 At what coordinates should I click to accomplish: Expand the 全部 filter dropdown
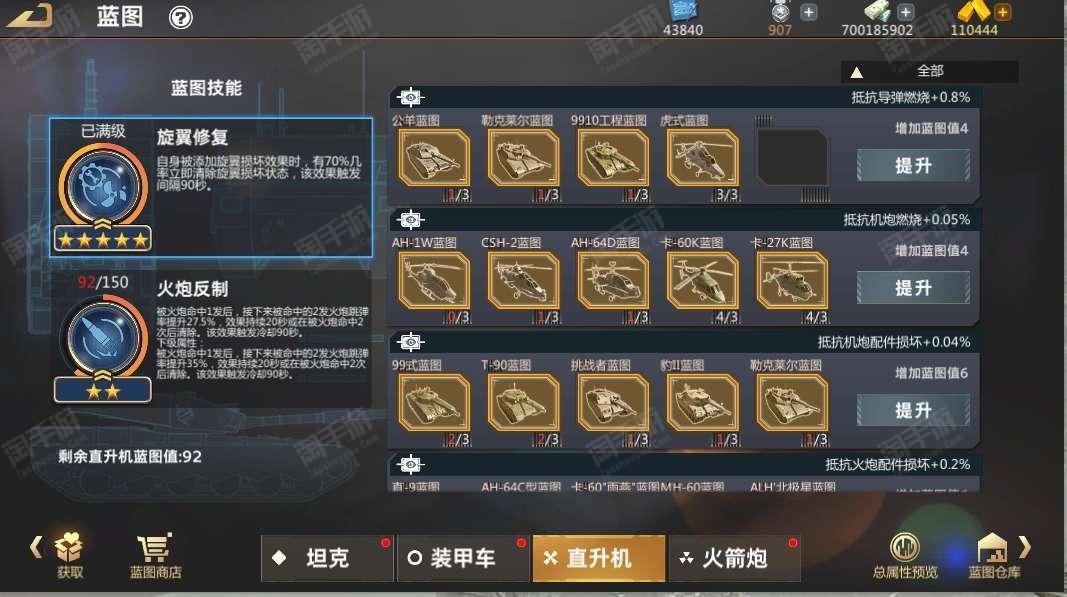point(930,71)
